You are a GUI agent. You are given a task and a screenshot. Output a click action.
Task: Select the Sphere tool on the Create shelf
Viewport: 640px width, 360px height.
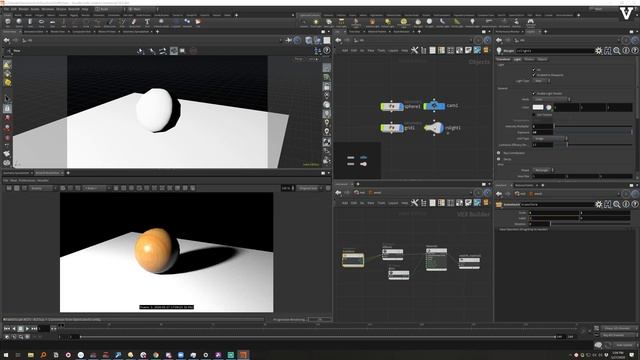[19, 22]
